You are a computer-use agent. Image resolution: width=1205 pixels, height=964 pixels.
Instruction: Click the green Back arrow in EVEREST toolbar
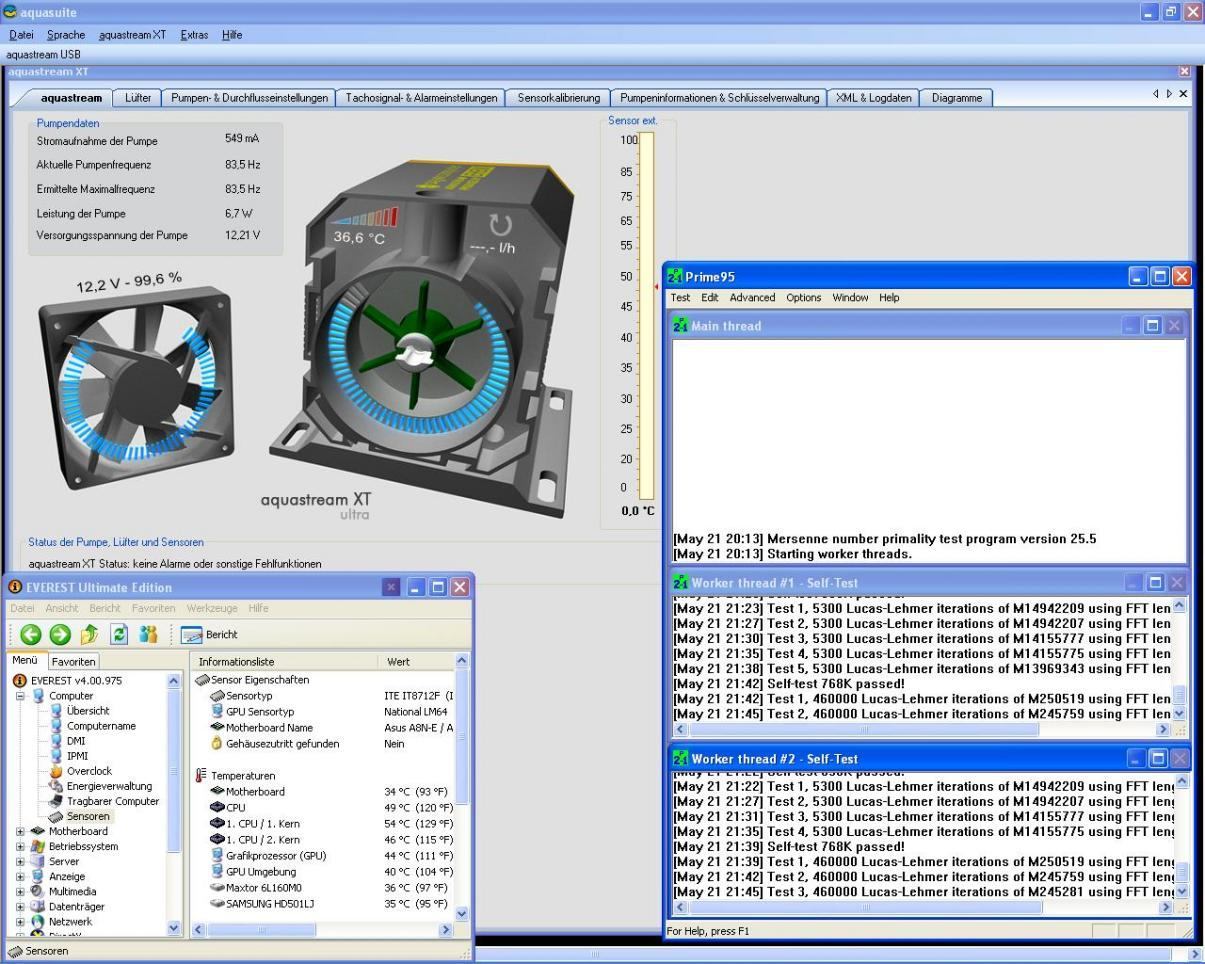click(30, 634)
